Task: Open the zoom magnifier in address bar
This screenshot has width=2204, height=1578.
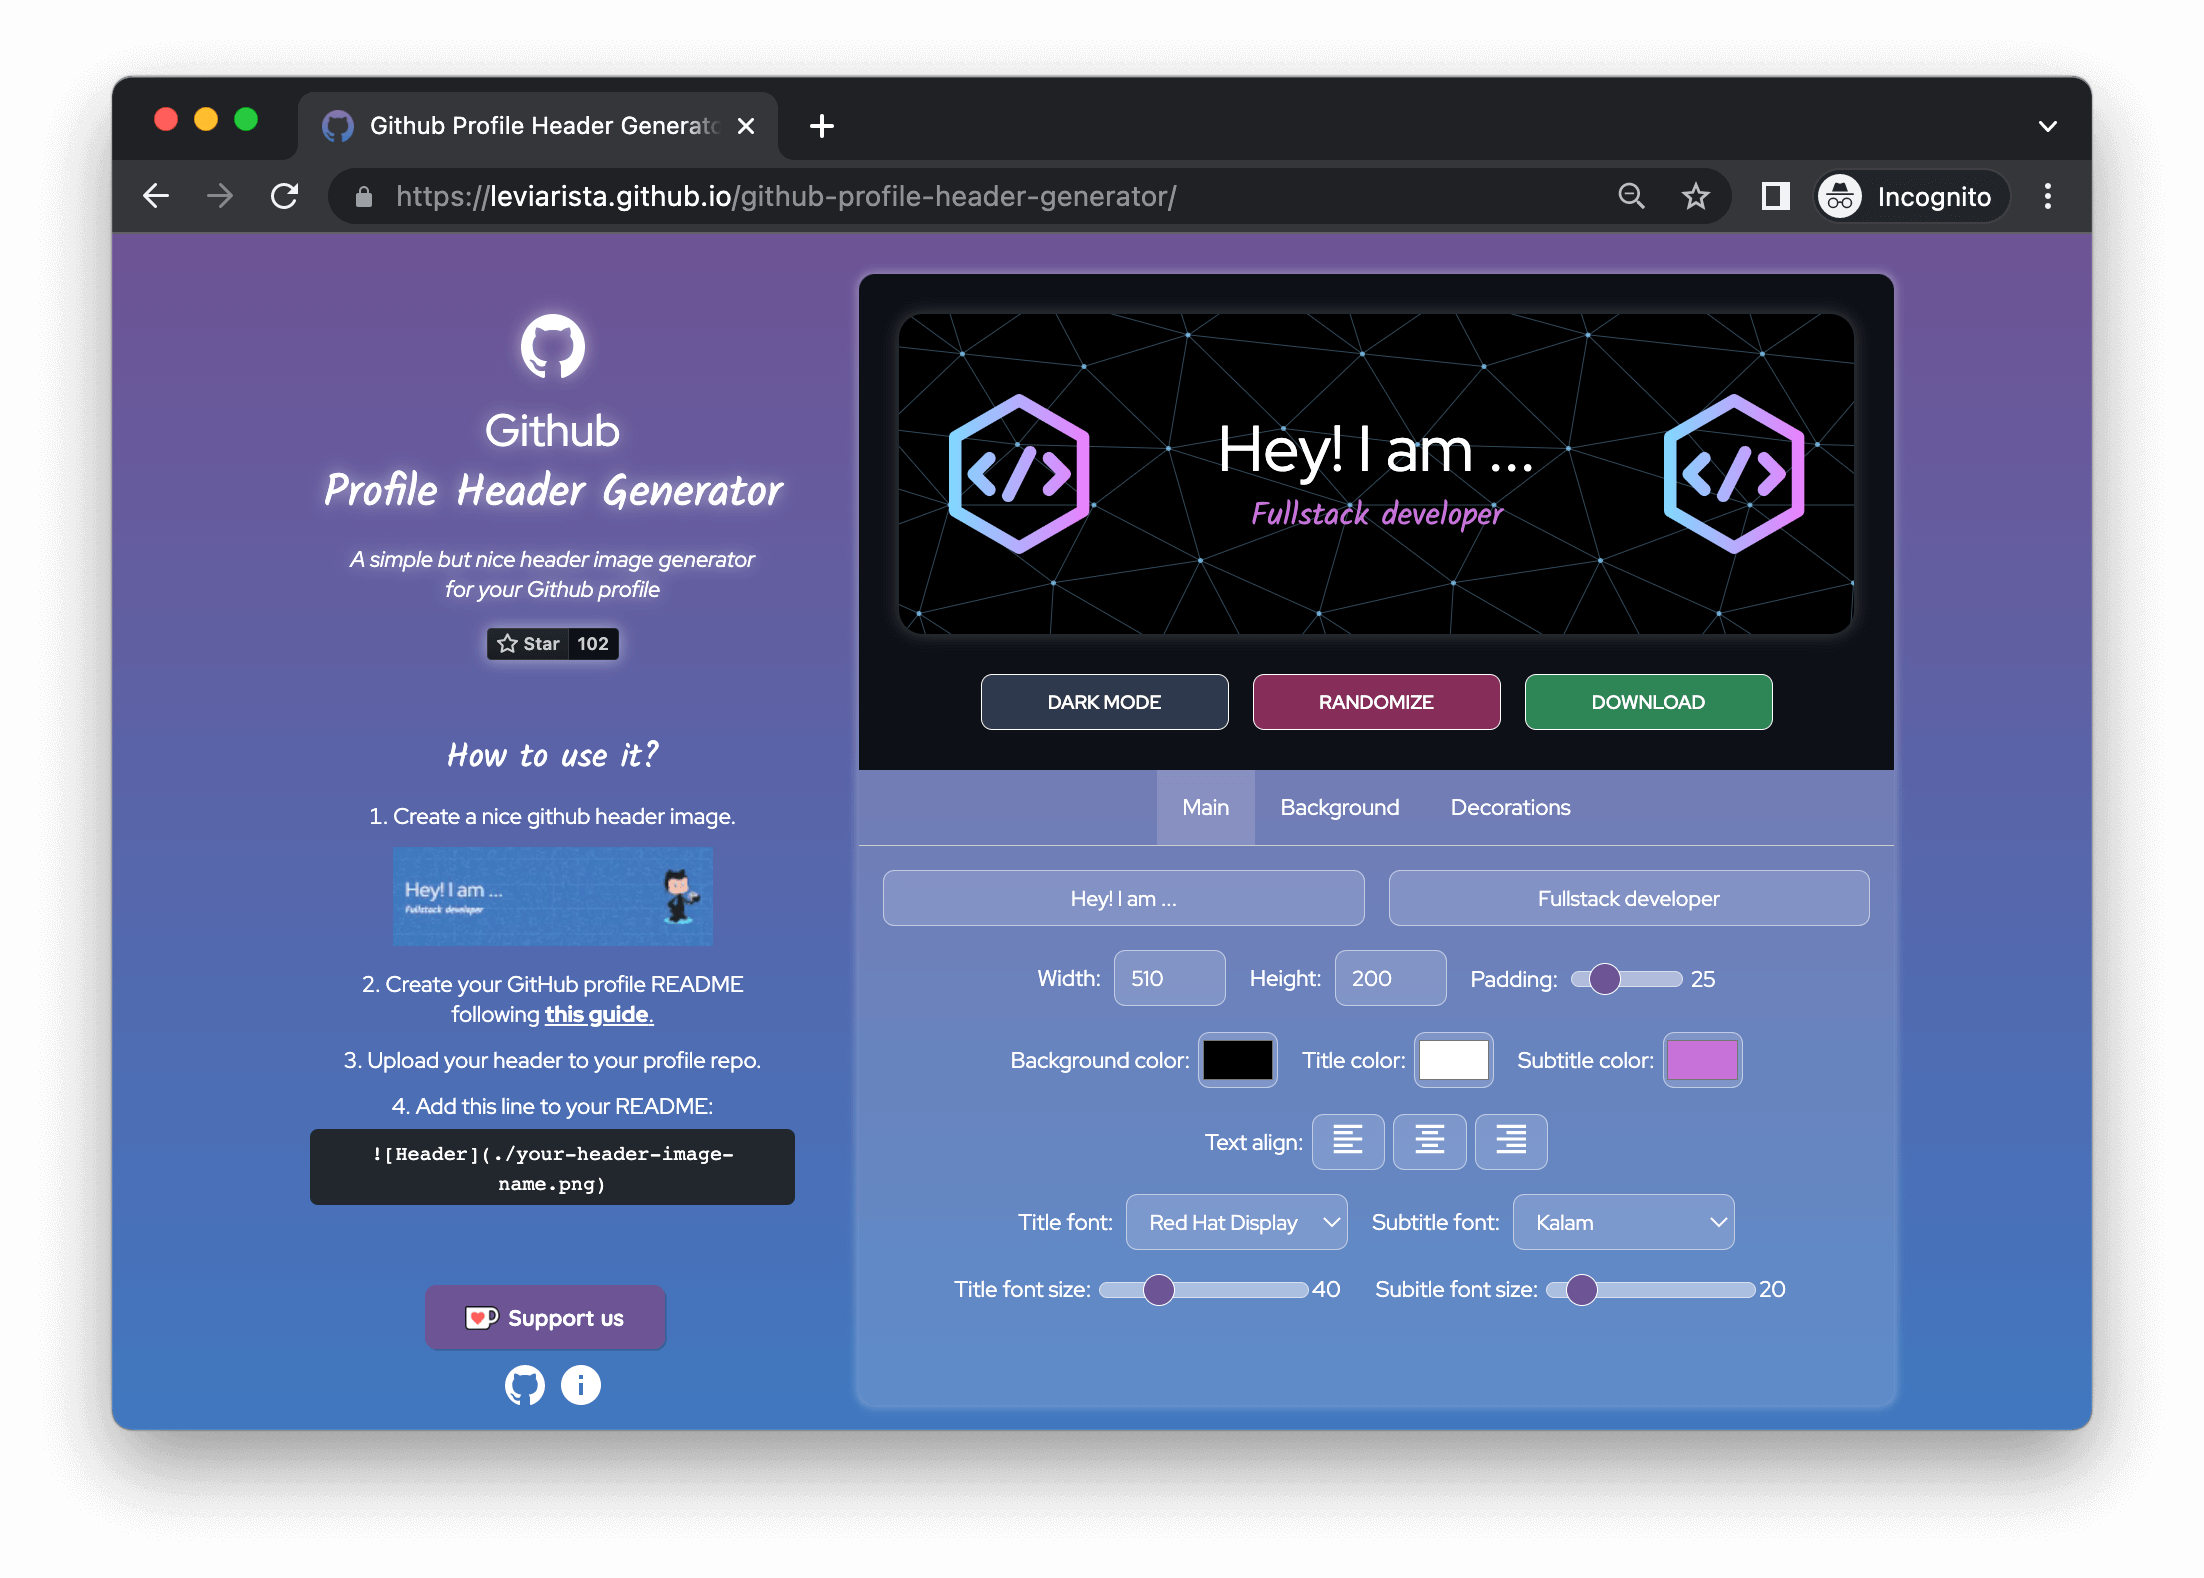Action: (x=1631, y=196)
